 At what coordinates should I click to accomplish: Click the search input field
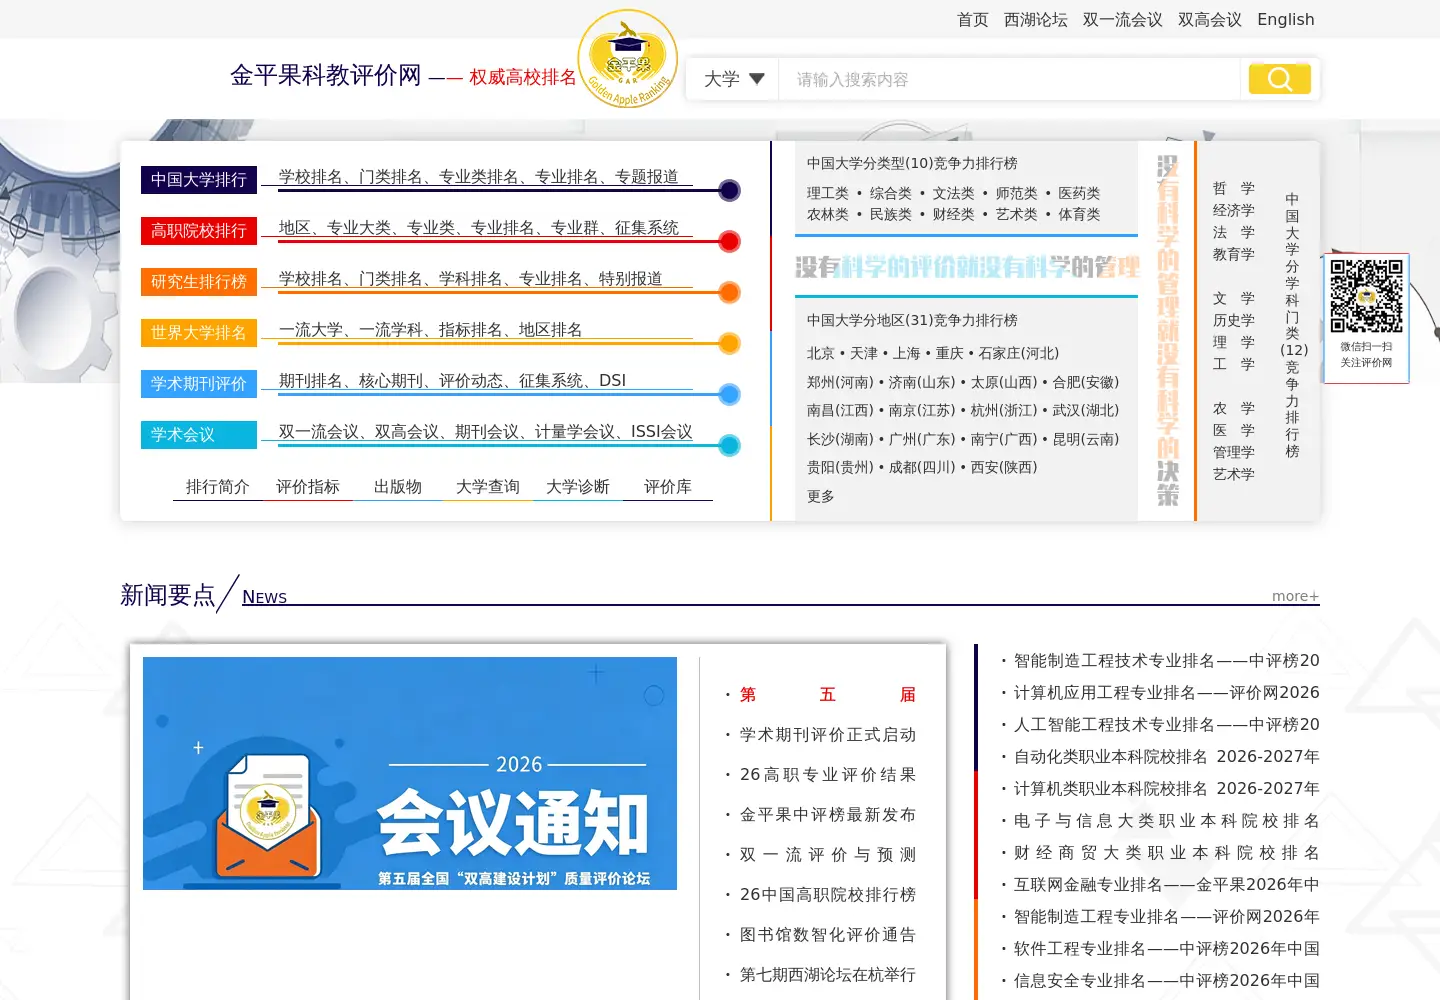click(1010, 79)
